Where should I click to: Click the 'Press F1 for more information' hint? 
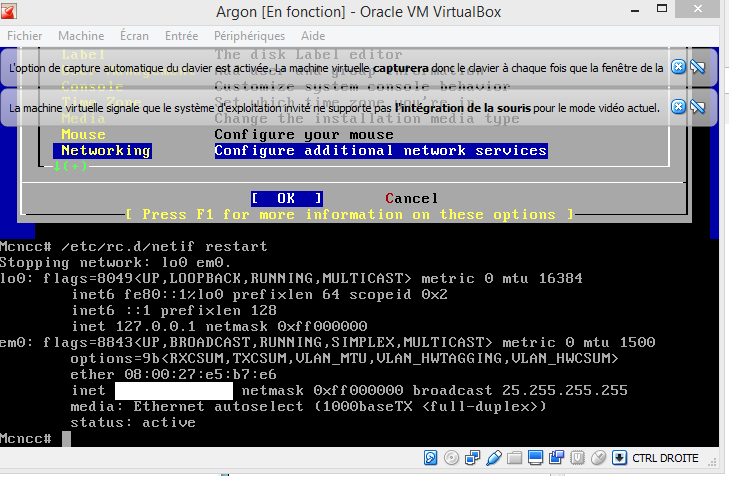(x=350, y=214)
